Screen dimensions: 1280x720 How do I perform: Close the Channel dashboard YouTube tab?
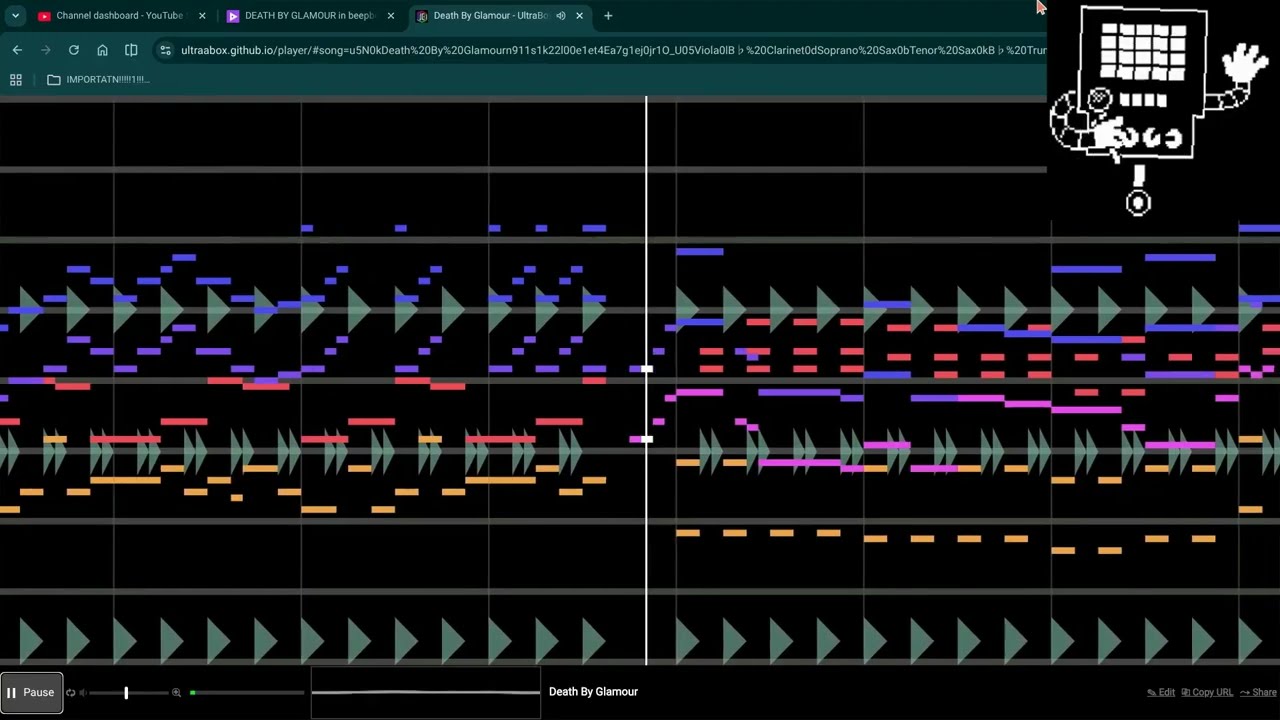point(202,16)
